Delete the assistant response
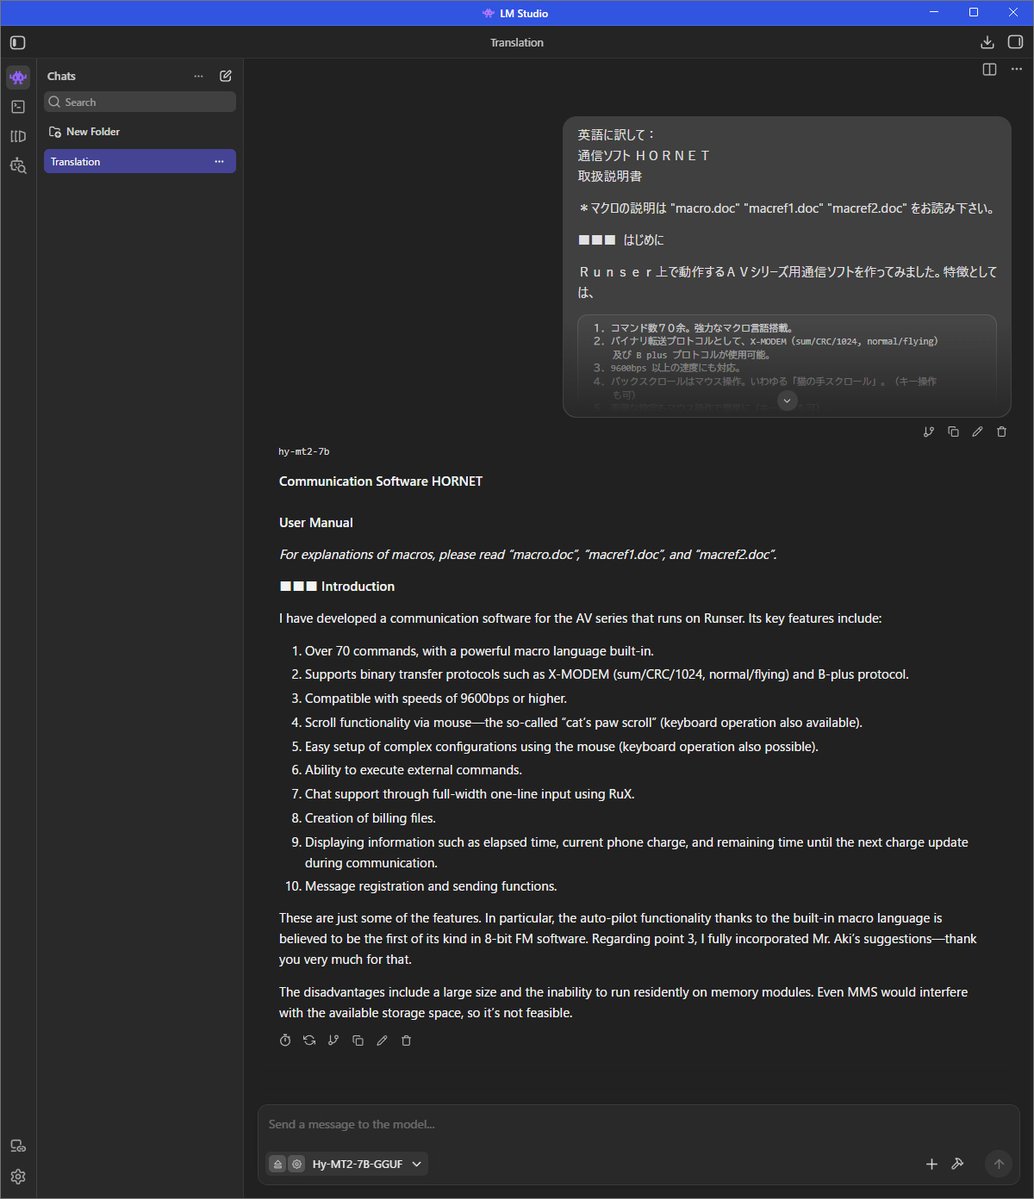Viewport: 1034px width, 1199px height. pyautogui.click(x=406, y=1040)
